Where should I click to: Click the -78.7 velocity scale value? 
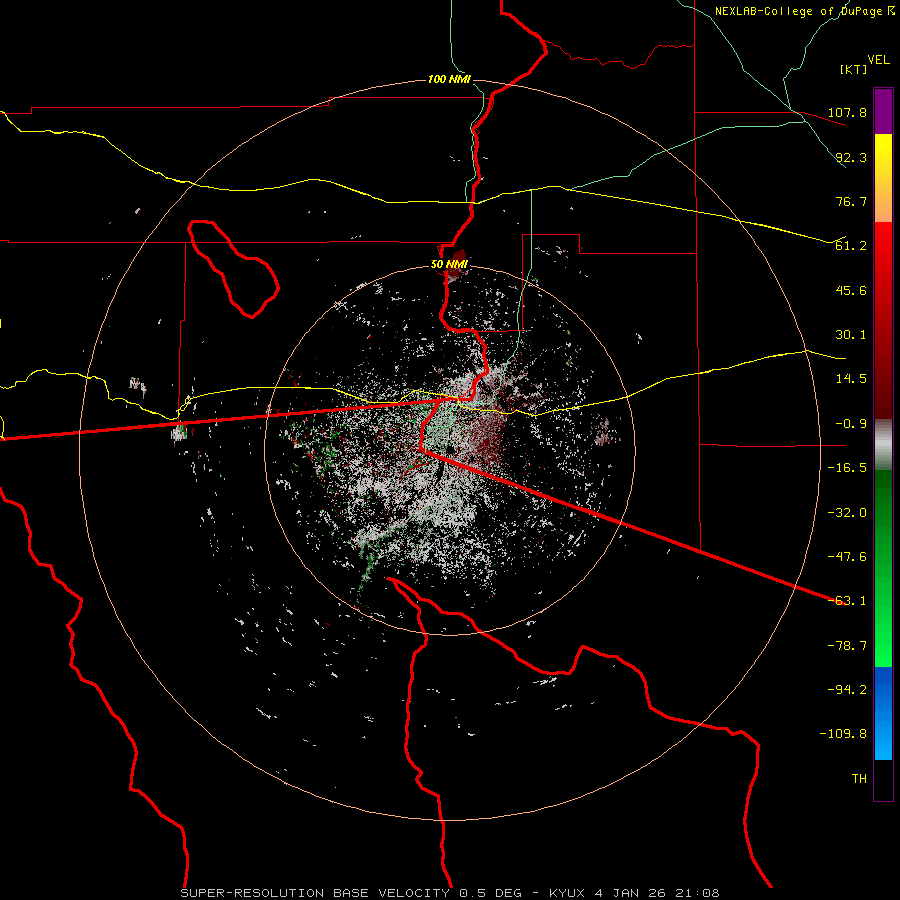848,646
